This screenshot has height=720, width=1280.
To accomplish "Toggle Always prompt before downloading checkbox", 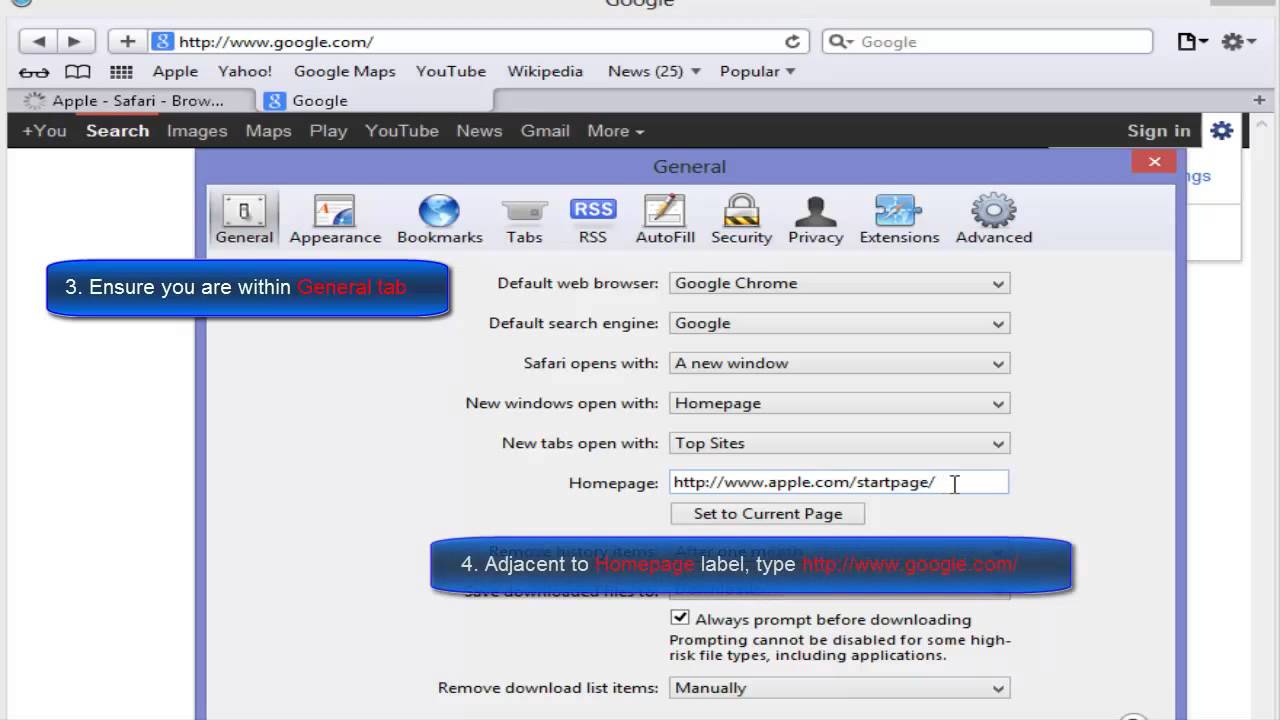I will (680, 618).
